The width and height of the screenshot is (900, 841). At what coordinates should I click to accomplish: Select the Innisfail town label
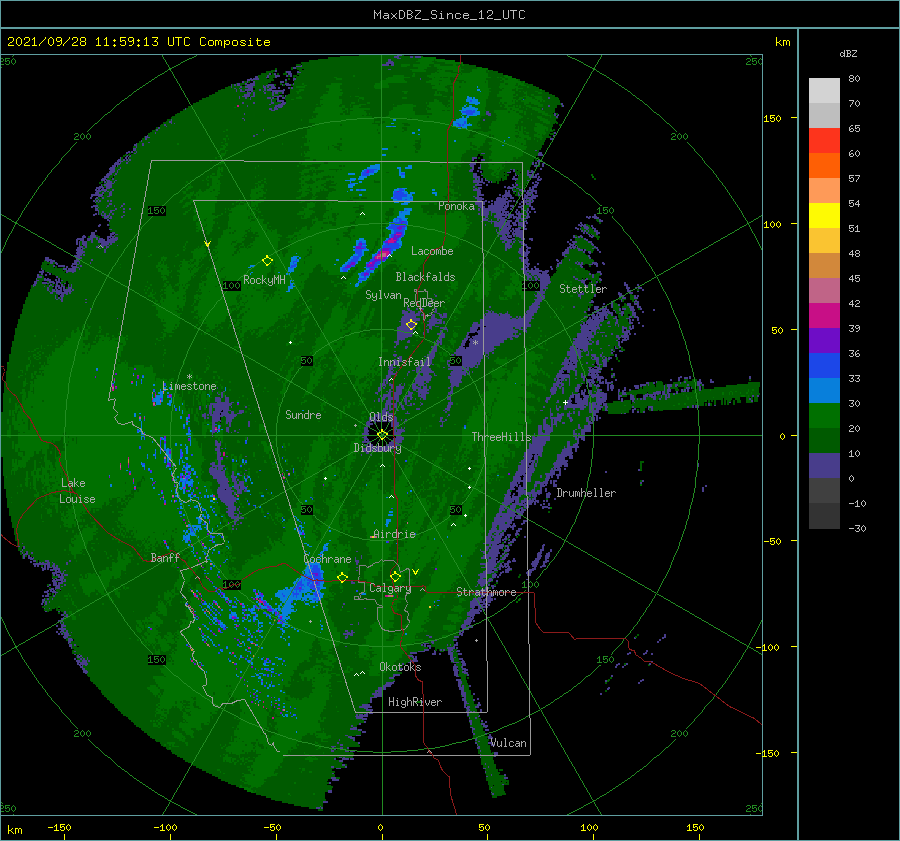tap(404, 362)
